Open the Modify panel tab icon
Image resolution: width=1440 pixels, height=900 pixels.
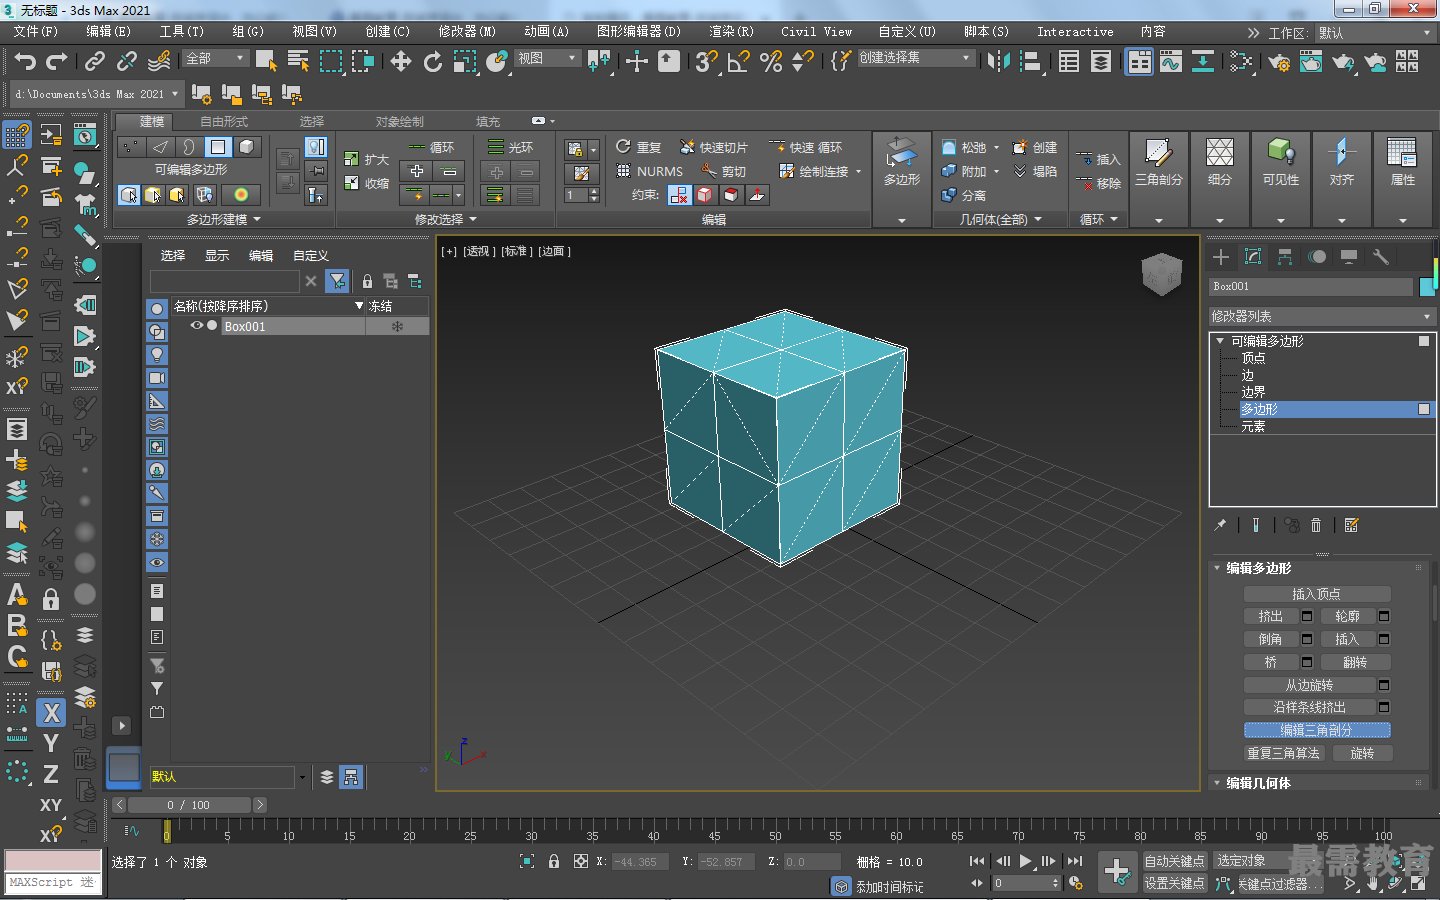tap(1253, 257)
